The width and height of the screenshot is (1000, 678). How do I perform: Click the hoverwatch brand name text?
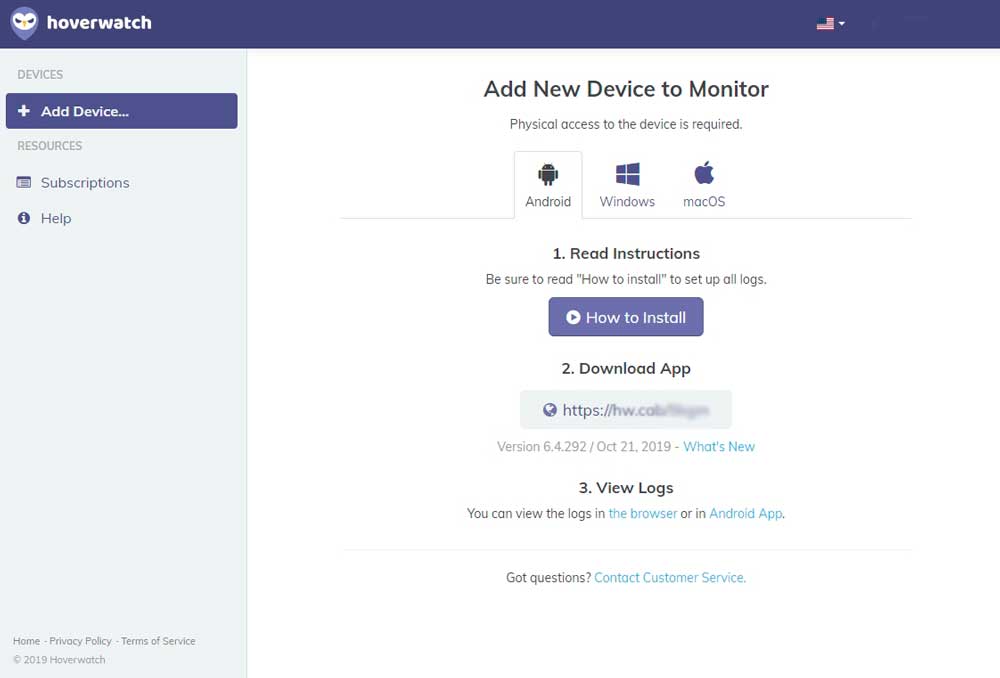point(99,22)
